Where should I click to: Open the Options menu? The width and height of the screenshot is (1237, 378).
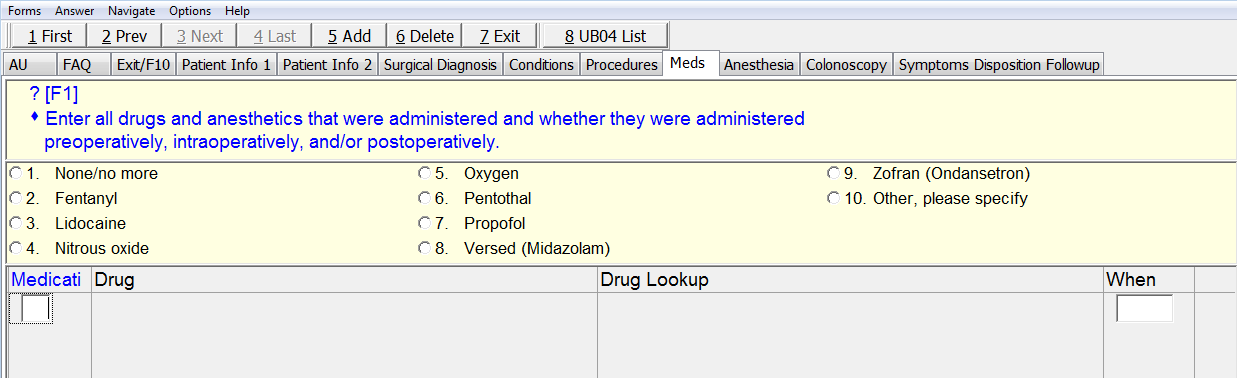tap(190, 11)
